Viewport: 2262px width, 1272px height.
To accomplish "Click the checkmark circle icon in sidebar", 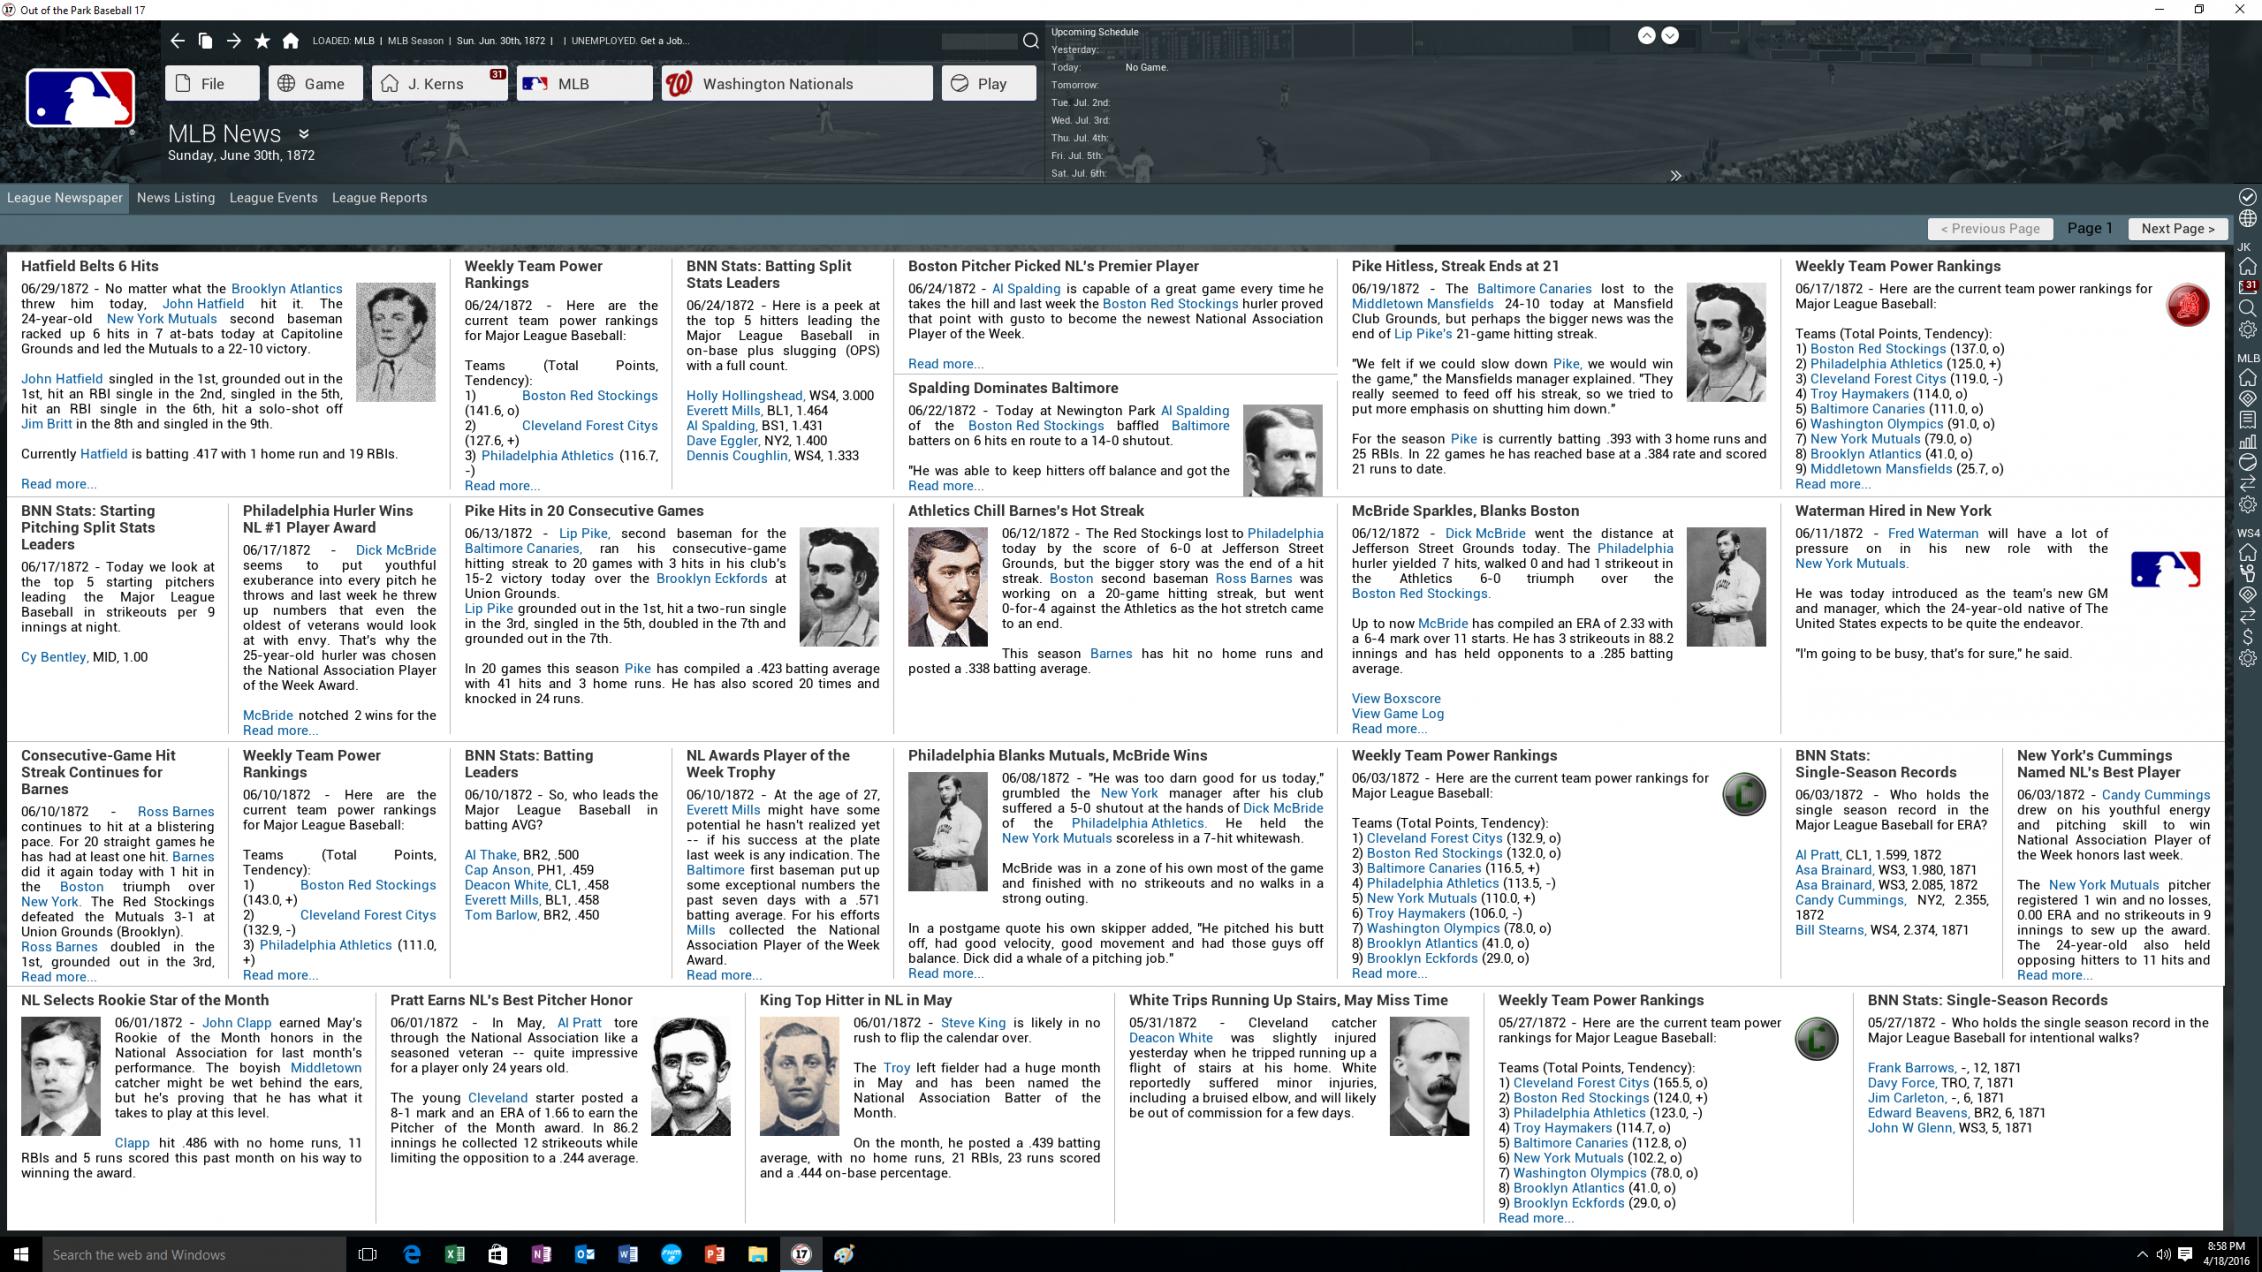I will (2247, 197).
